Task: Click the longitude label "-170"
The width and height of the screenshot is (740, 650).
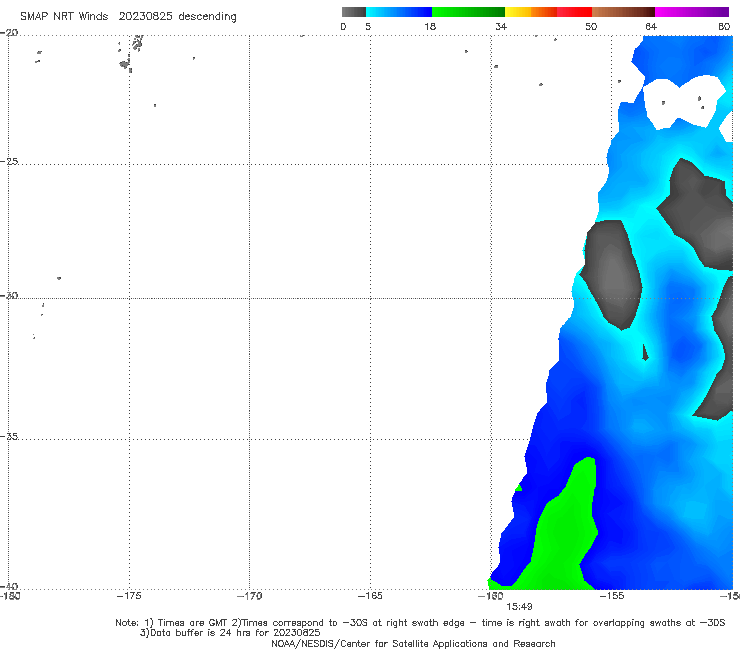Action: [249, 596]
